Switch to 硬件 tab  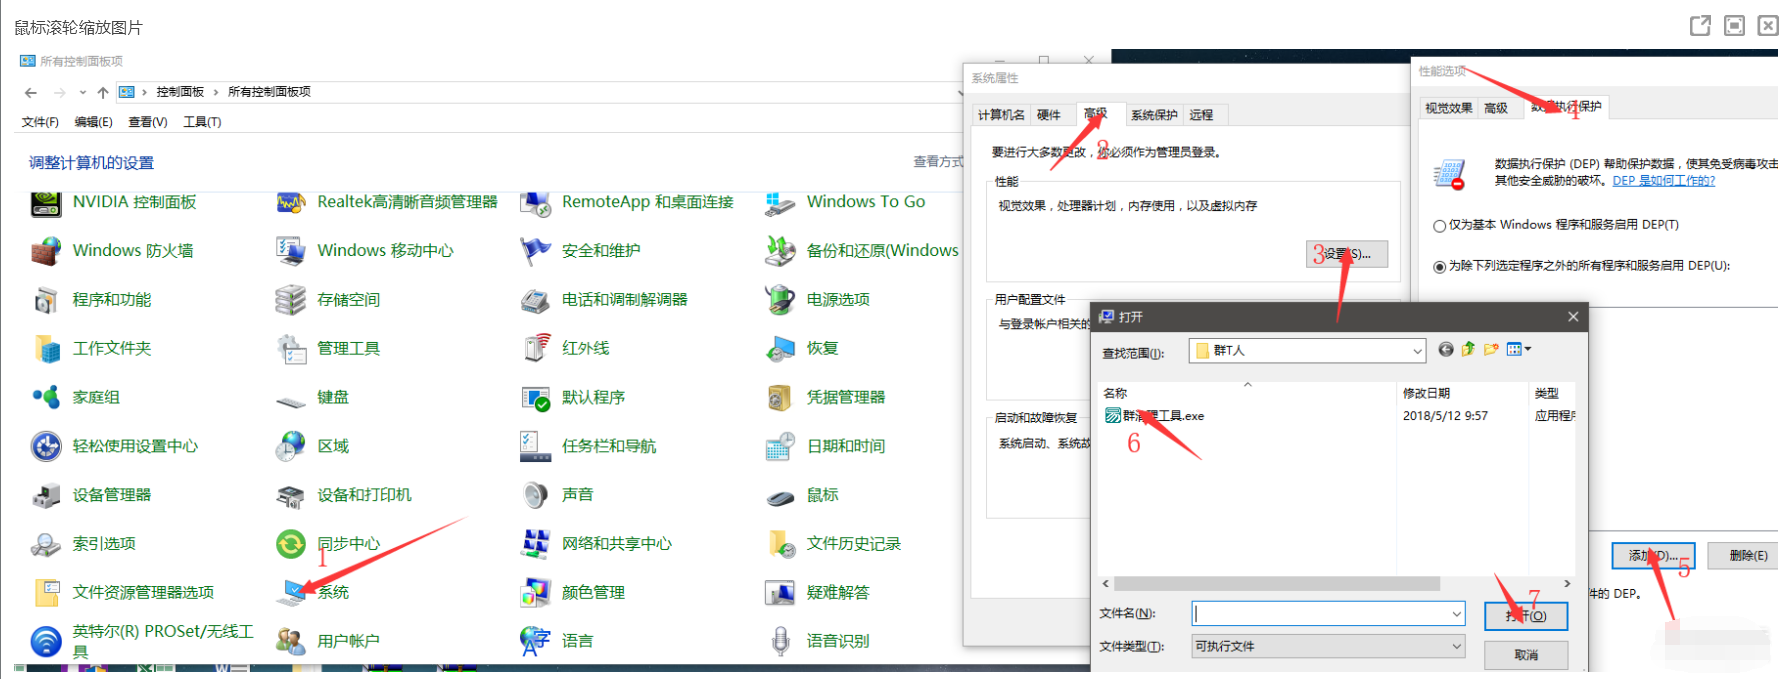click(x=1048, y=115)
